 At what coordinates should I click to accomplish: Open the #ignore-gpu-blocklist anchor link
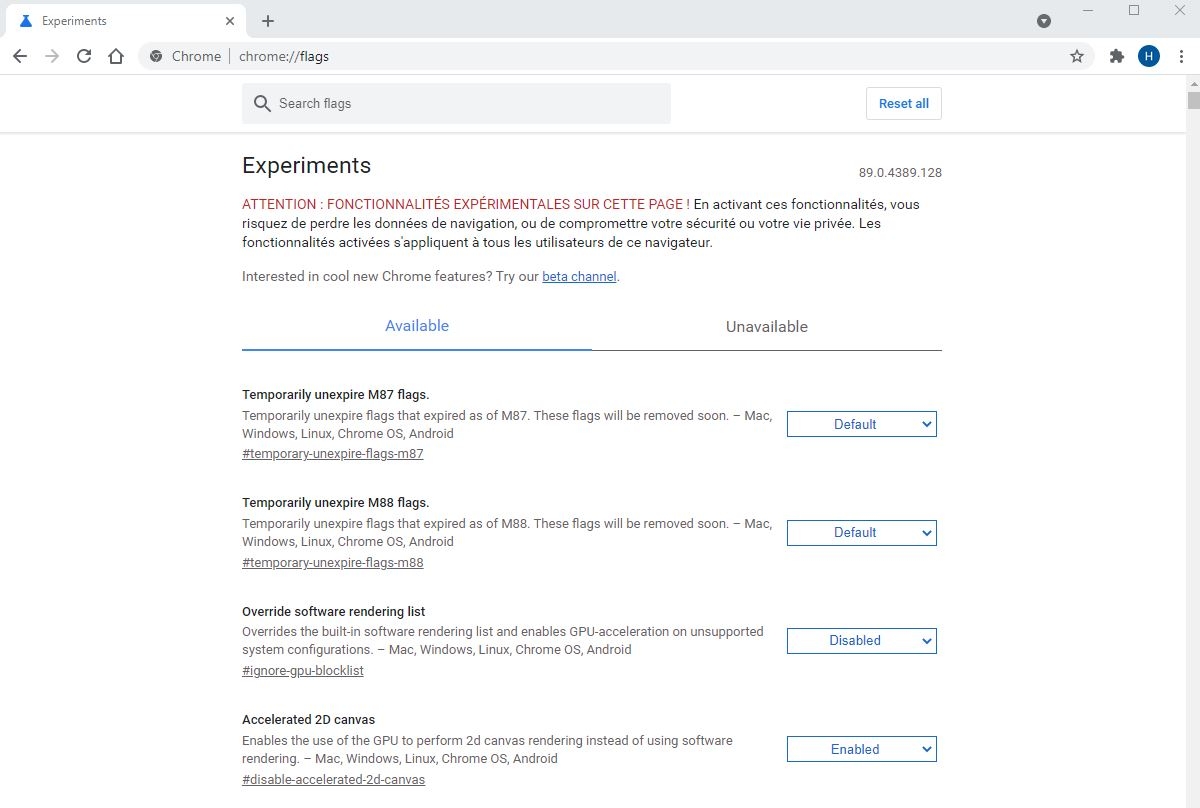click(303, 671)
